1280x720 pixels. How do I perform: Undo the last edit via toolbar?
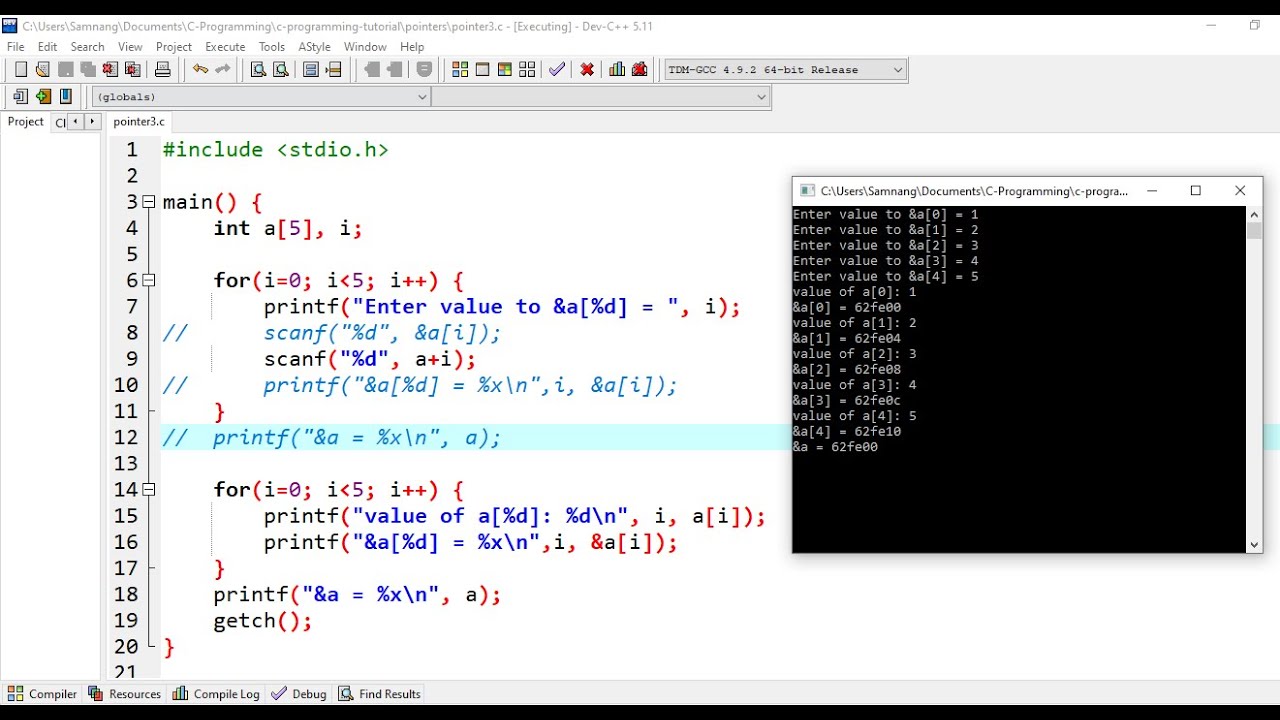[200, 69]
